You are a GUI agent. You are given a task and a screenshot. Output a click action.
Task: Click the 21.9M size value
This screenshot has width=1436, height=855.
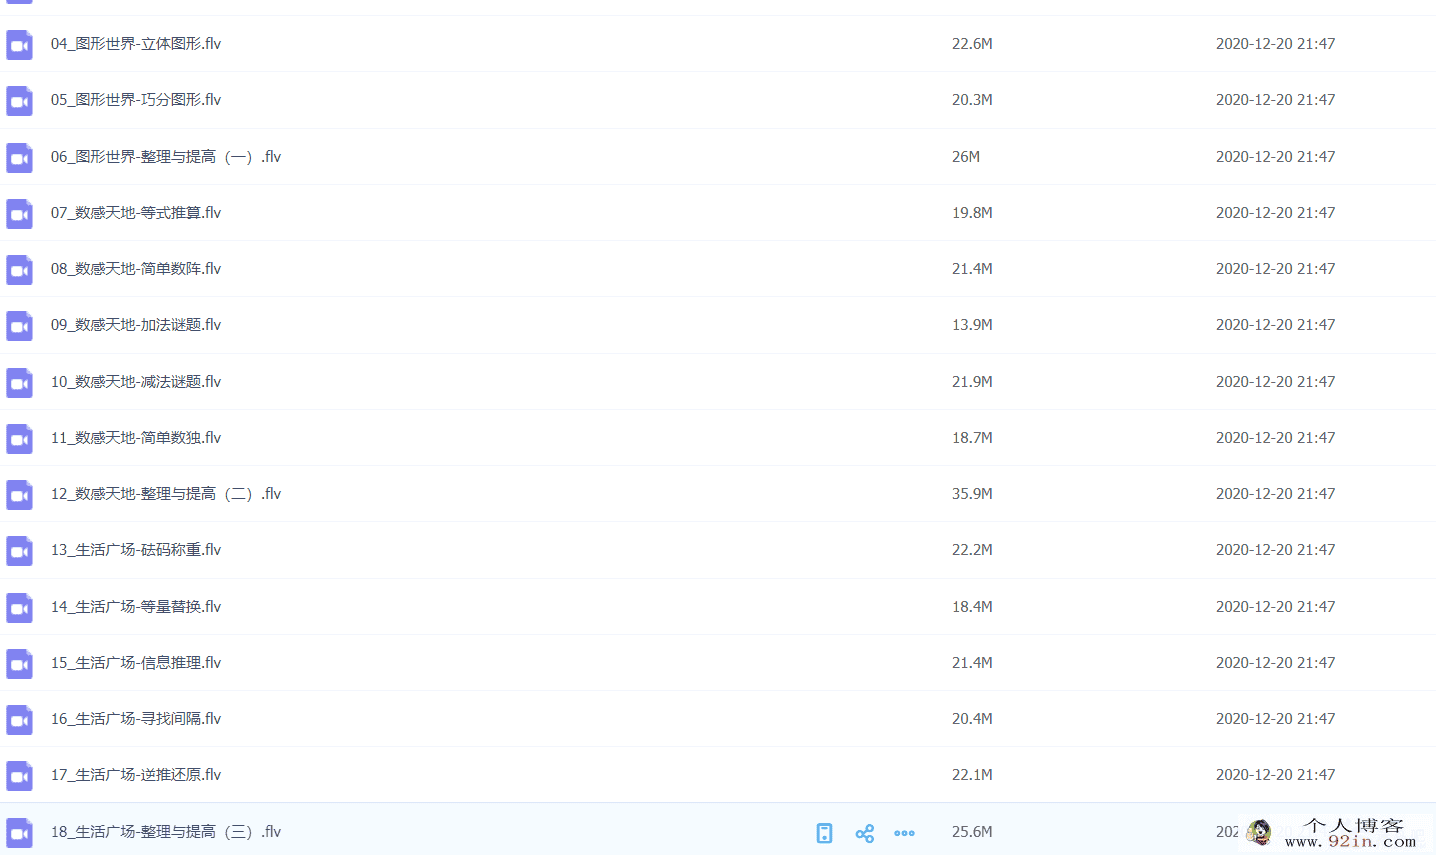point(972,382)
